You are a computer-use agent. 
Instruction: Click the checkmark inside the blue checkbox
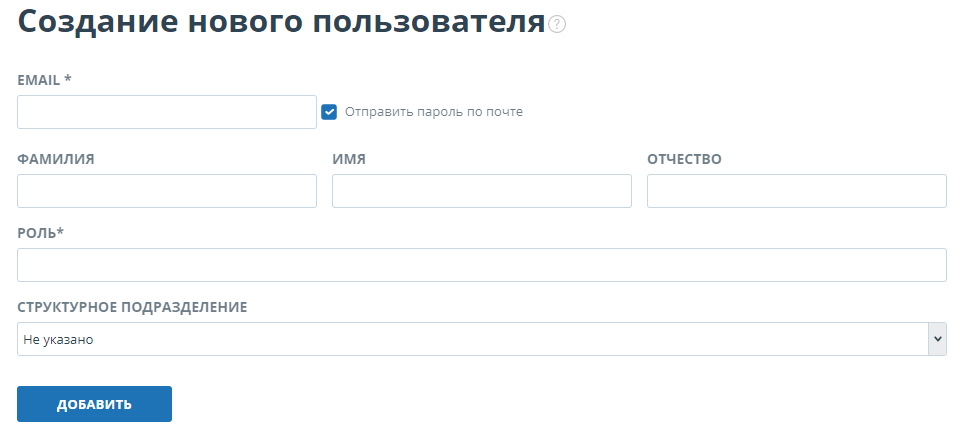[329, 112]
